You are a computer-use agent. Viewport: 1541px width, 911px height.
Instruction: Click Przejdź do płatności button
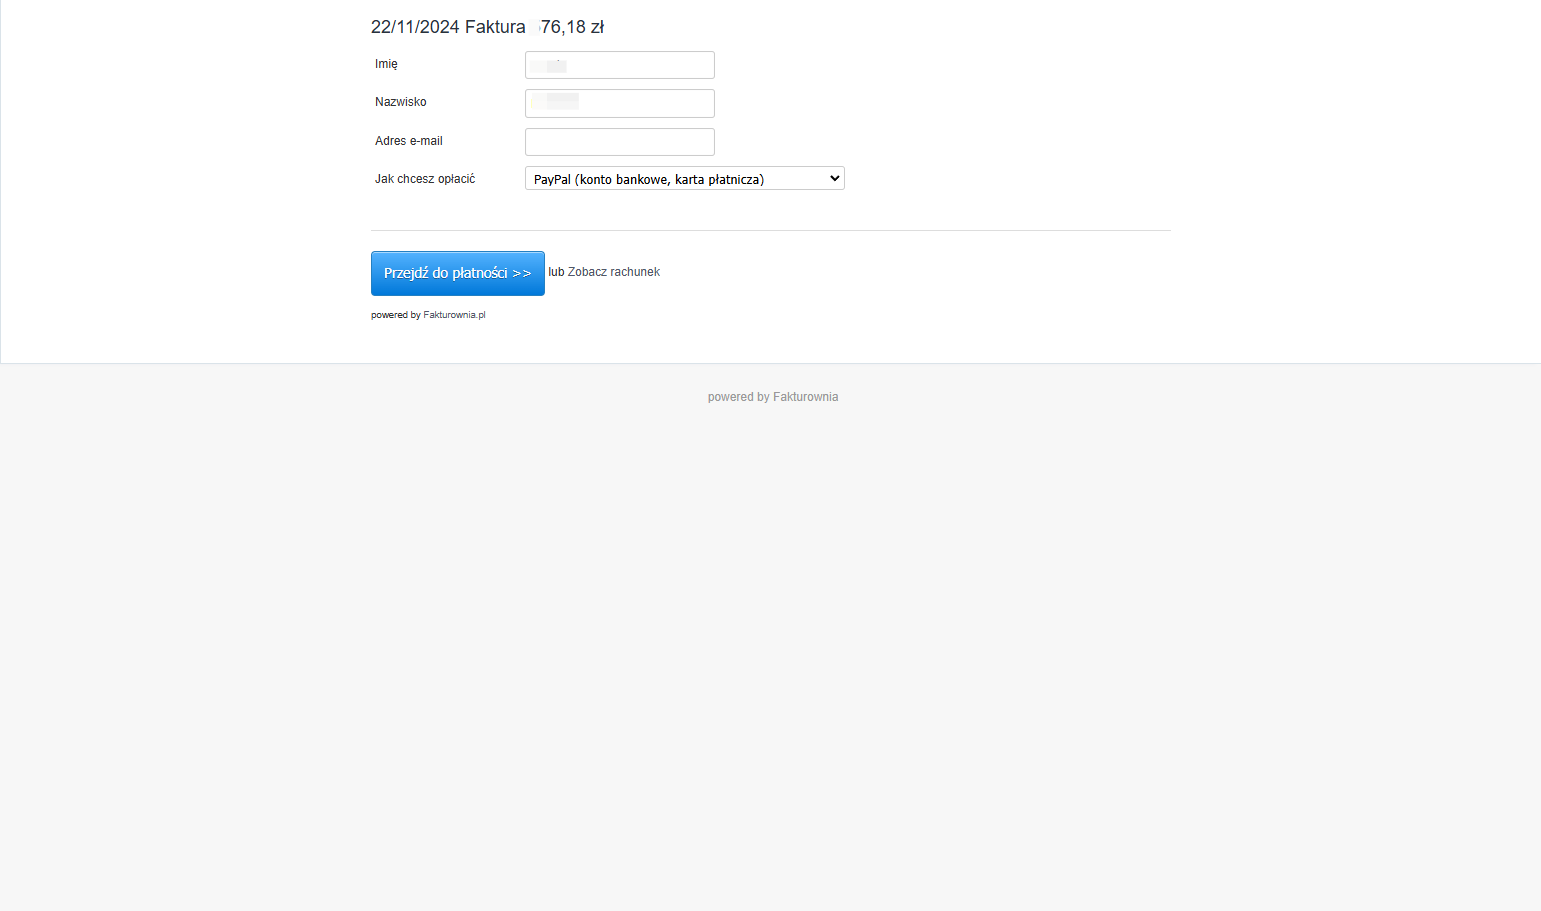tap(458, 273)
